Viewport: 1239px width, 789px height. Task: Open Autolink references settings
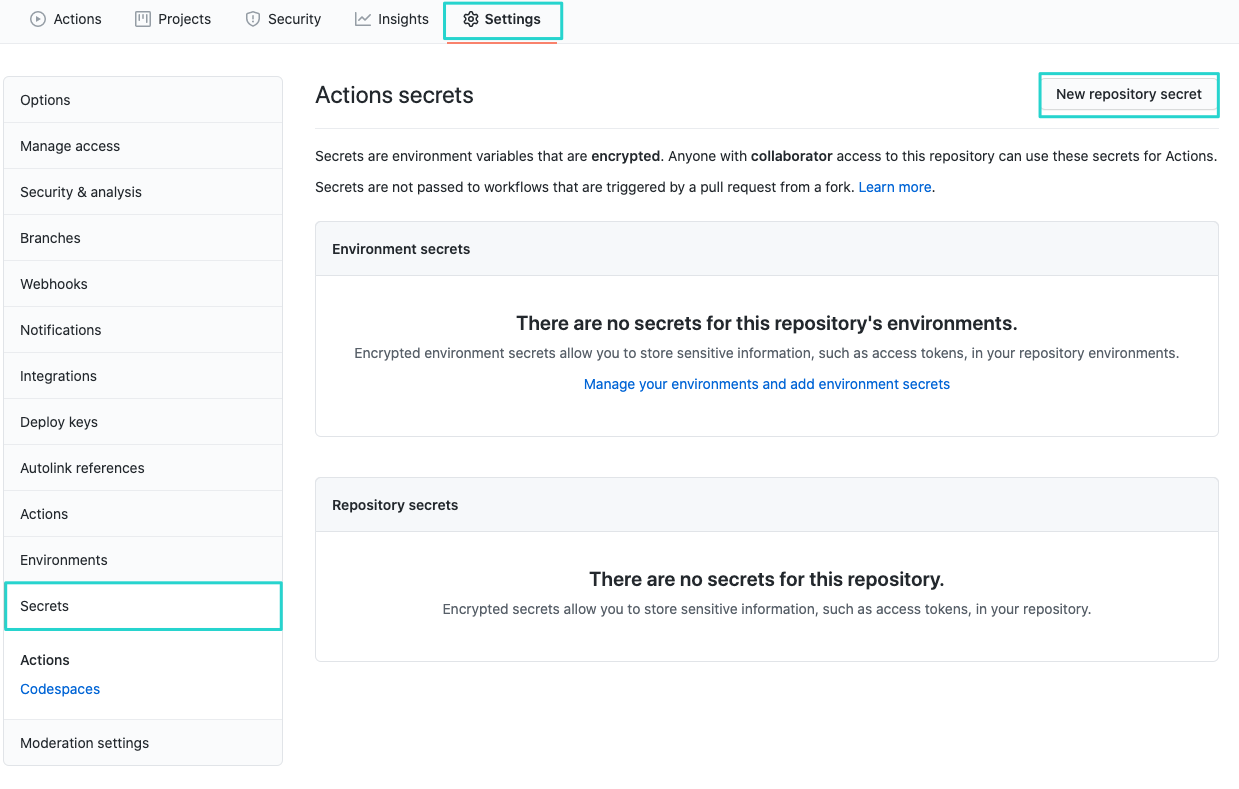[x=81, y=467]
